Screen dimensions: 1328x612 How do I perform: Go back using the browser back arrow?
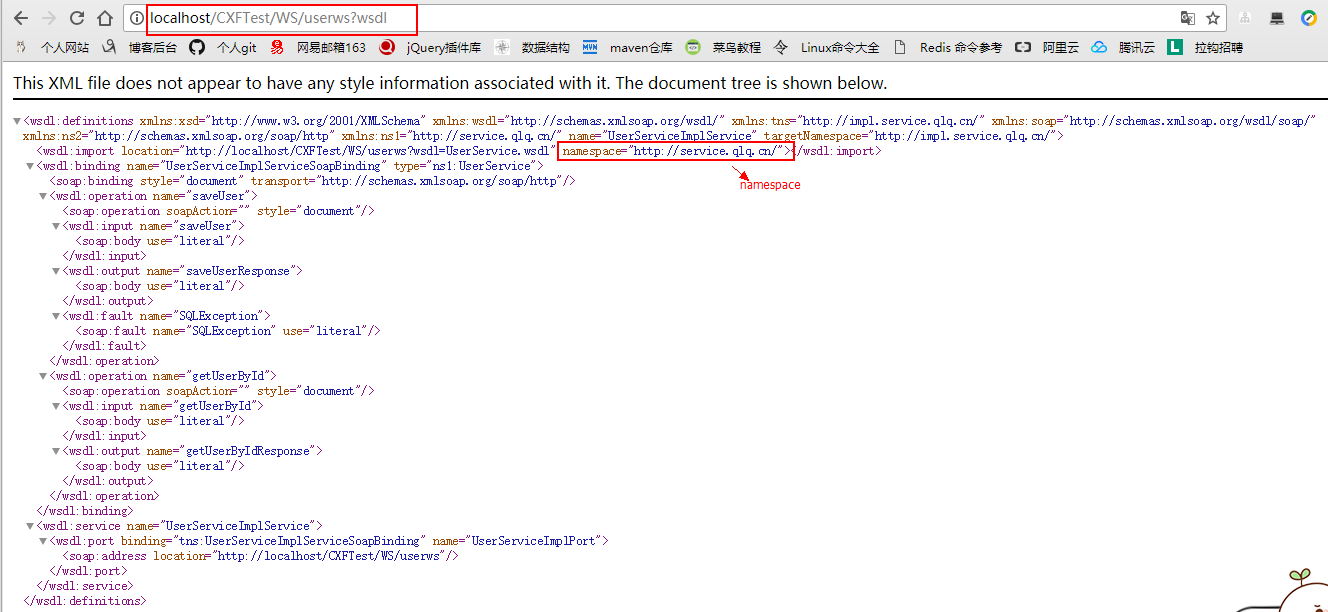pyautogui.click(x=20, y=18)
